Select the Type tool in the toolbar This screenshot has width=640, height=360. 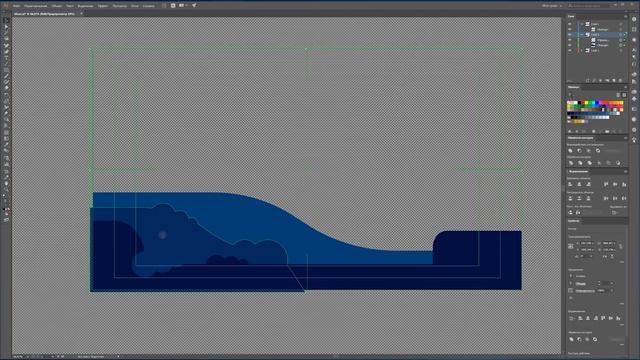pyautogui.click(x=7, y=58)
